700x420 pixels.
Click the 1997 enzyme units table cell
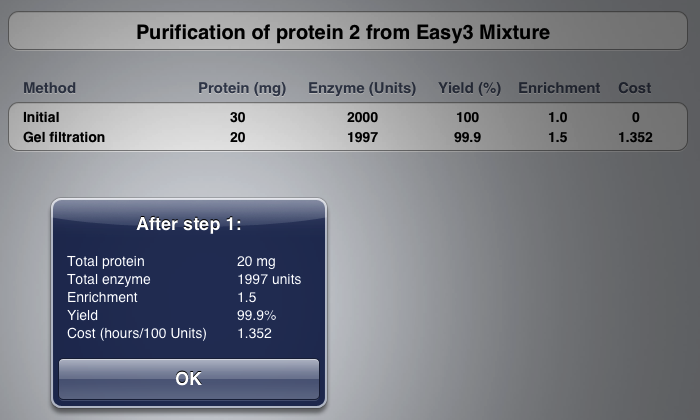tap(362, 137)
